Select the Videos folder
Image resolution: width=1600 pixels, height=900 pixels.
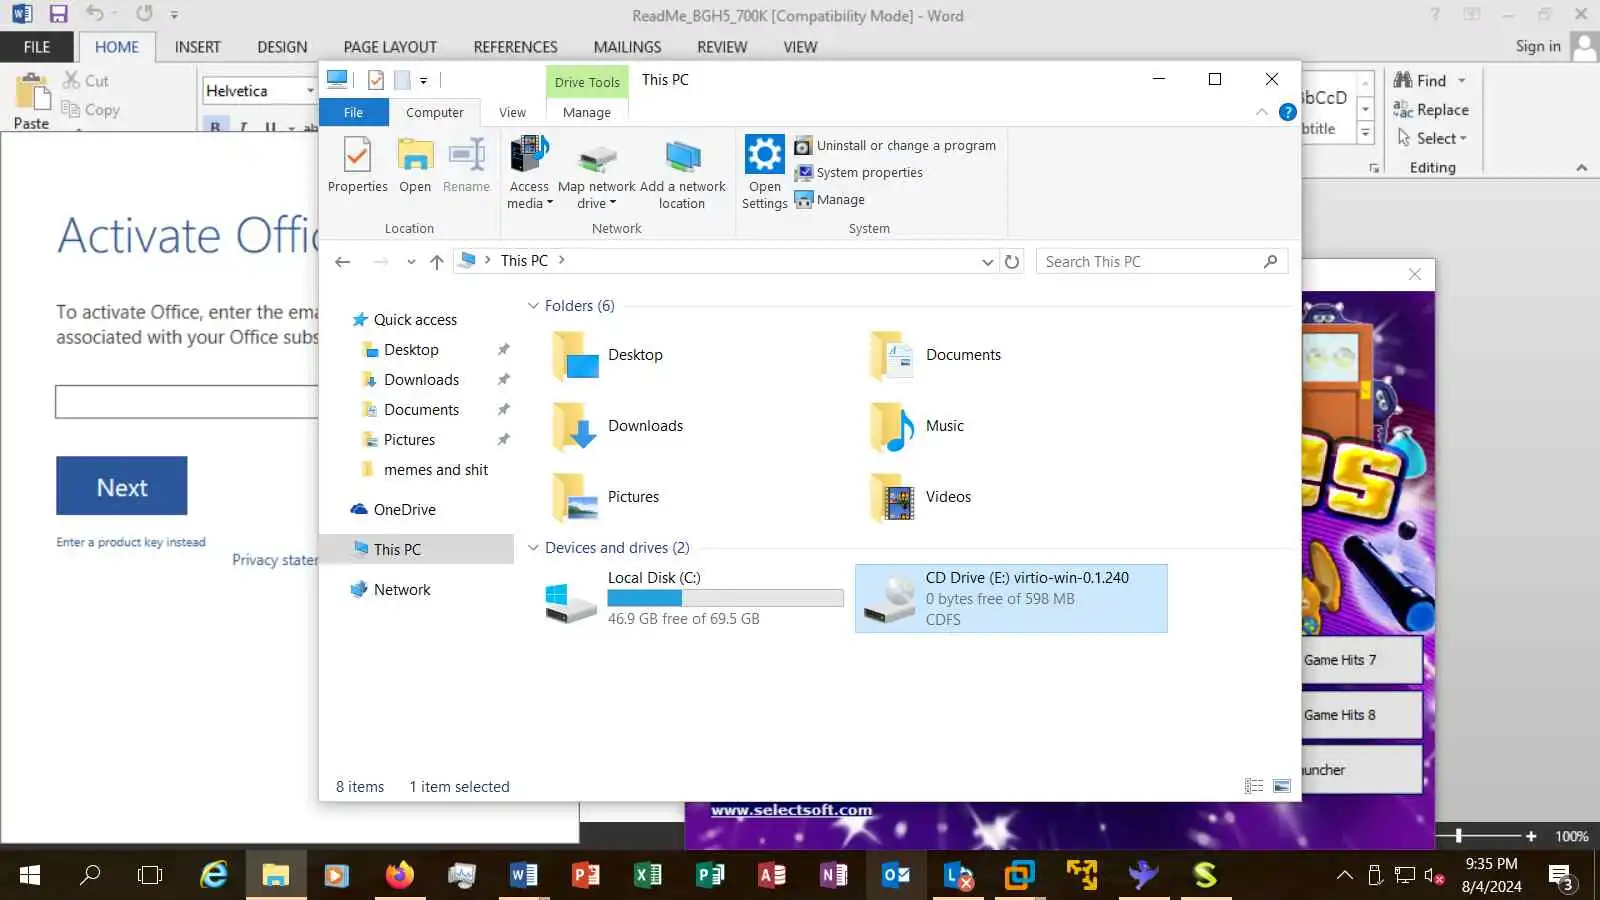[921, 497]
